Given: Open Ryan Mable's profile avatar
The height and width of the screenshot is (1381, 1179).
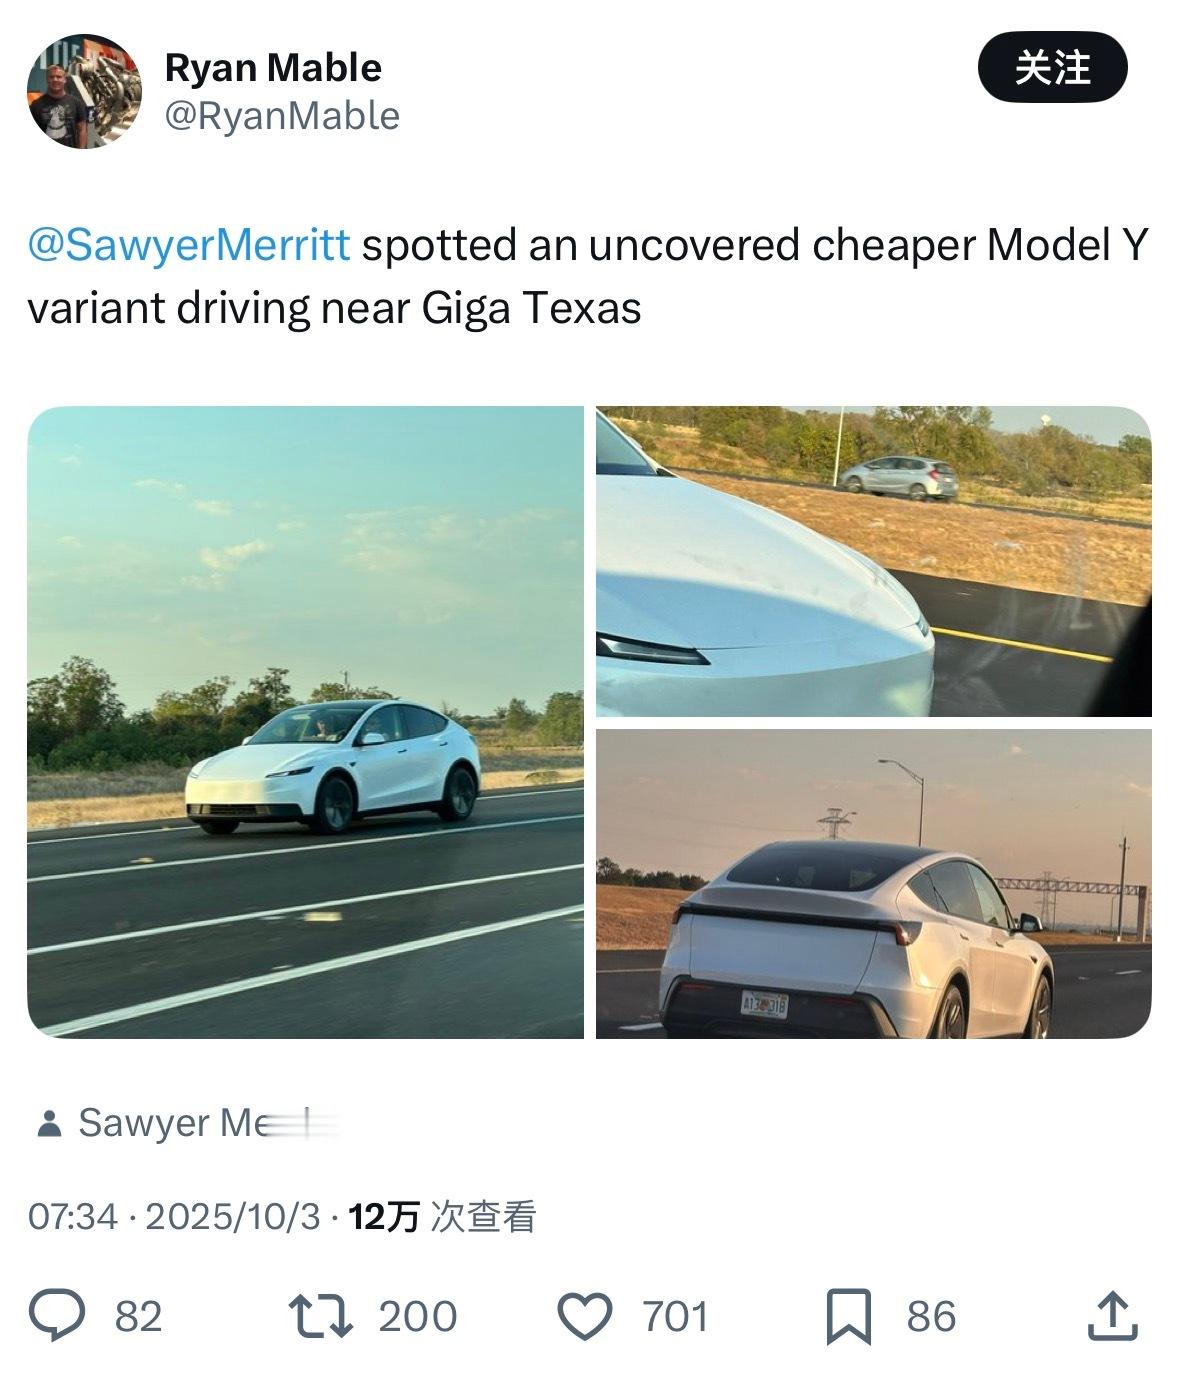Looking at the screenshot, I should pos(84,91).
